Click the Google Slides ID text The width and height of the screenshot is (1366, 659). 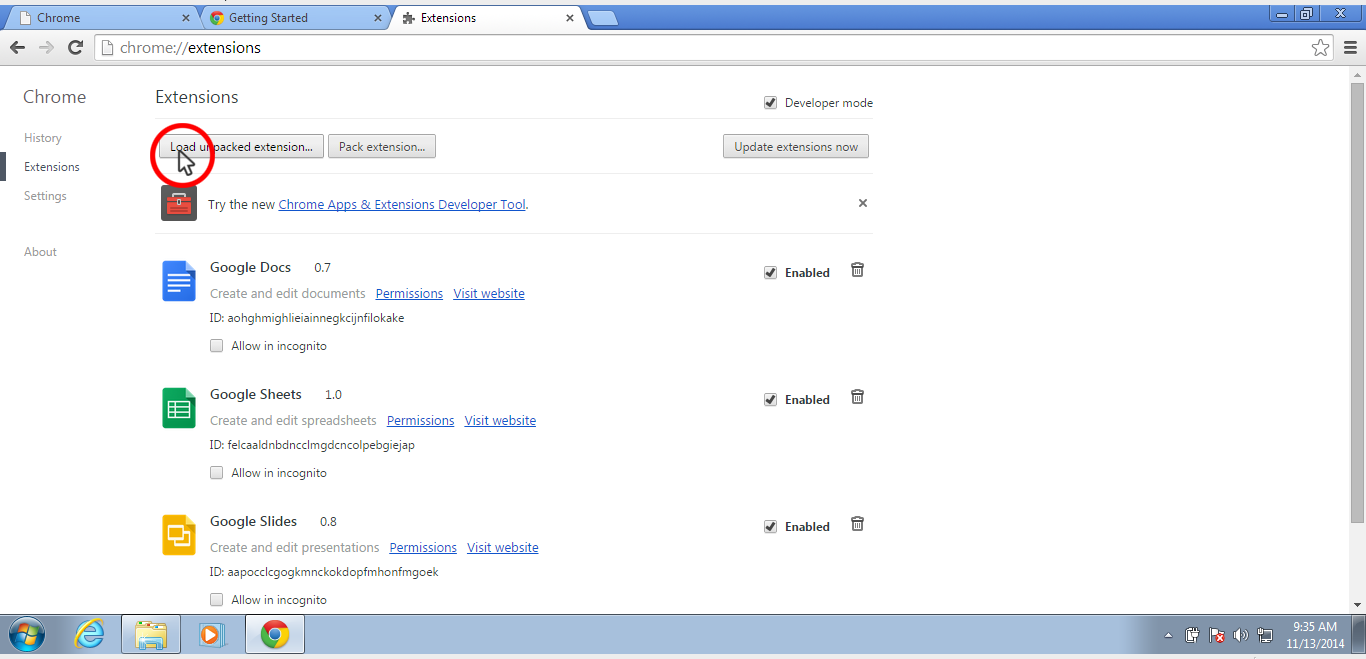click(x=324, y=572)
